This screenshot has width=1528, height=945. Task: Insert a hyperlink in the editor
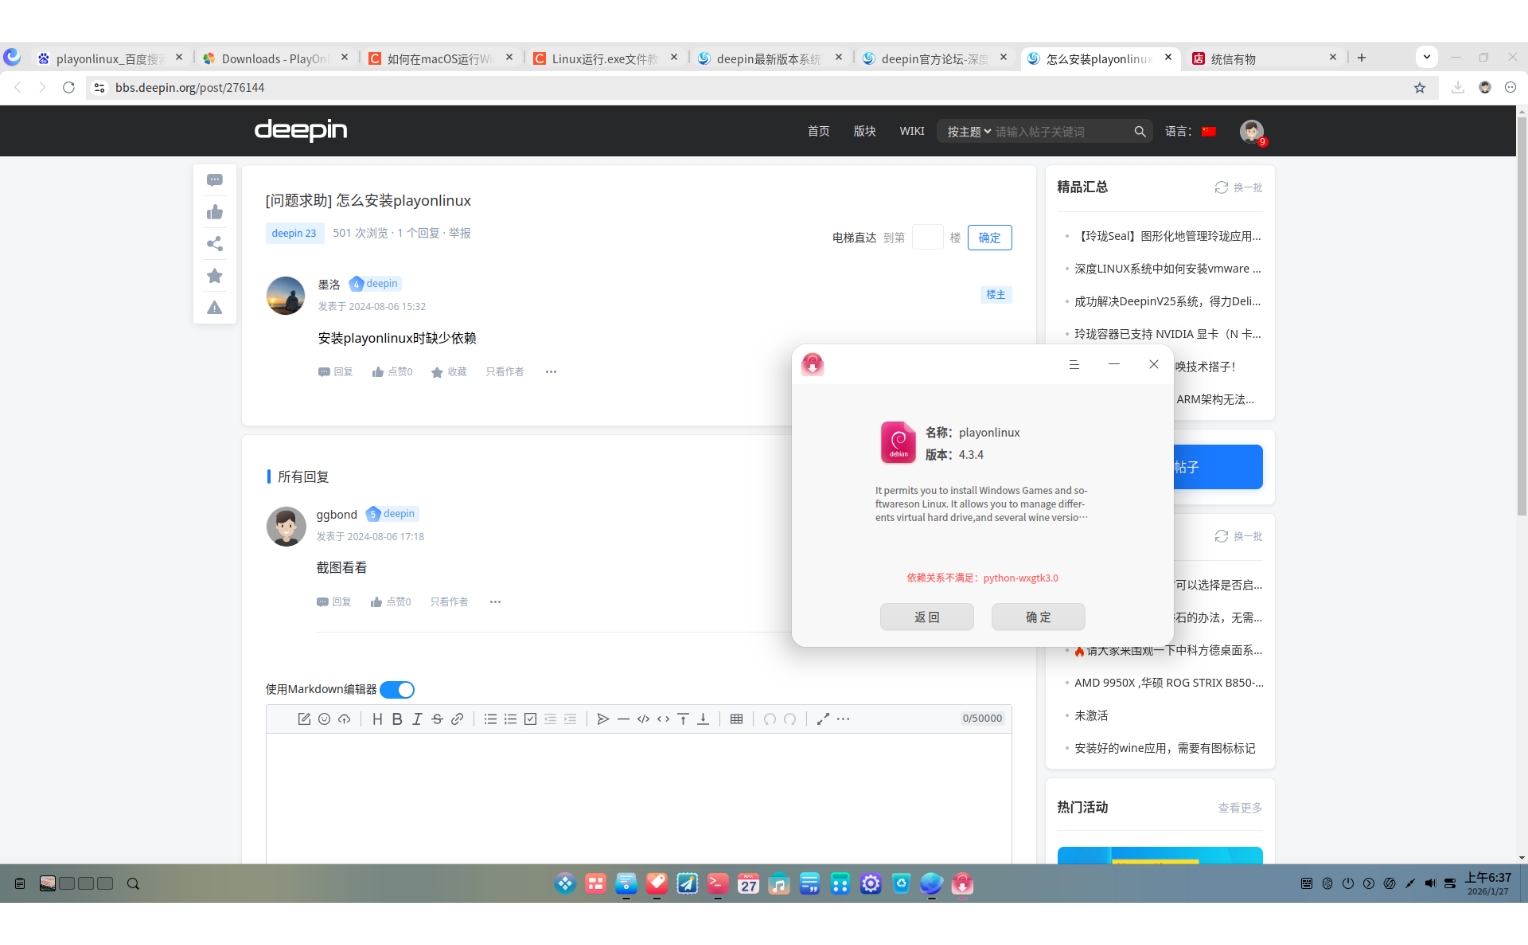point(457,719)
